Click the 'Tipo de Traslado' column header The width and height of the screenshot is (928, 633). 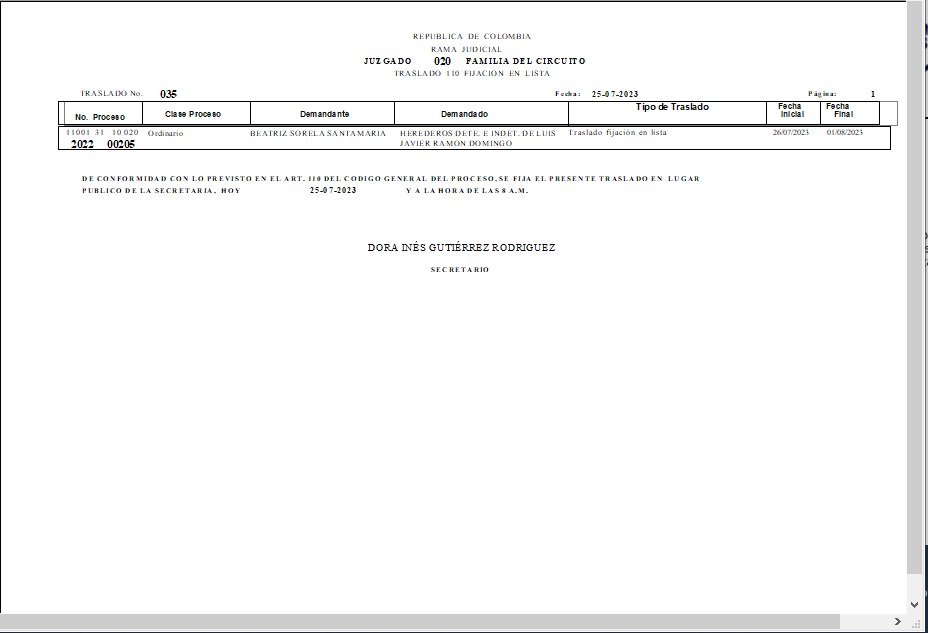click(x=672, y=107)
